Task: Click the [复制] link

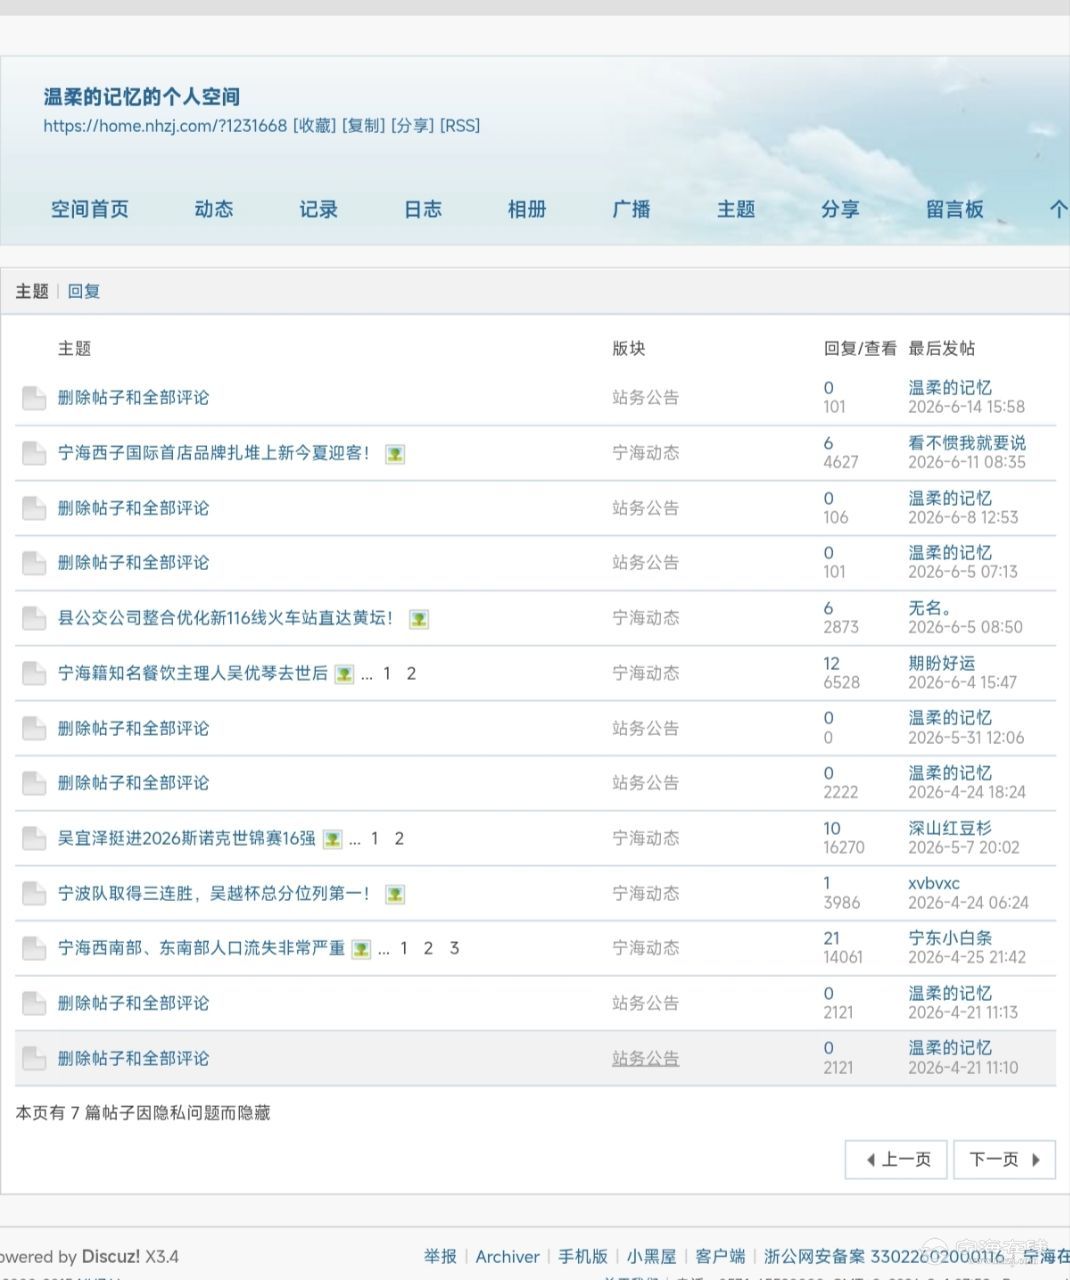Action: pos(363,126)
